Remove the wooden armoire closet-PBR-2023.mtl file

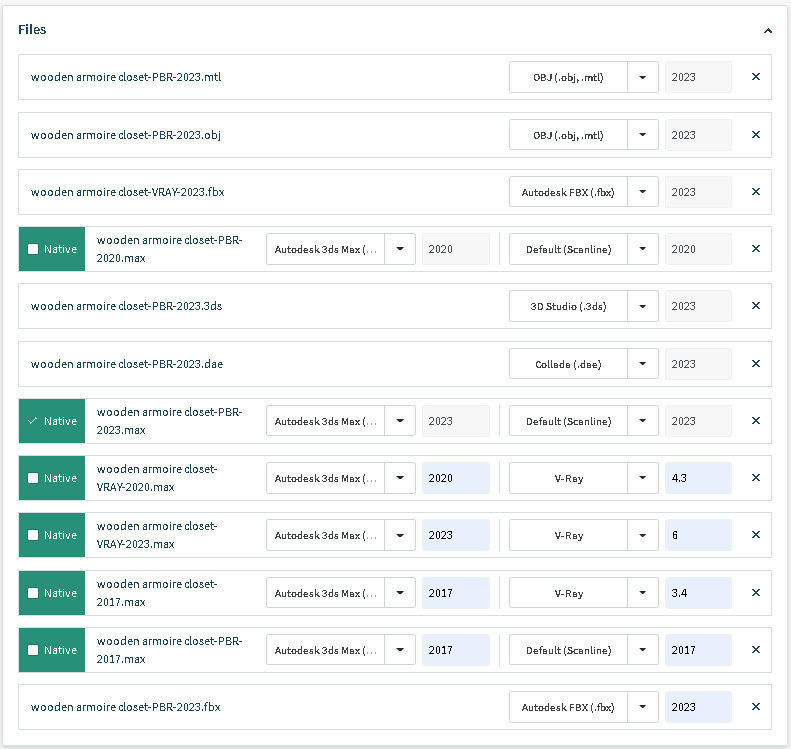pyautogui.click(x=755, y=77)
